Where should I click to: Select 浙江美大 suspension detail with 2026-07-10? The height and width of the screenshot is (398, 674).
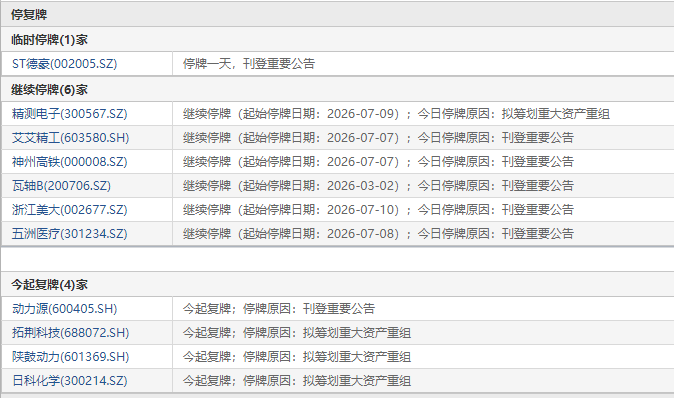(378, 210)
